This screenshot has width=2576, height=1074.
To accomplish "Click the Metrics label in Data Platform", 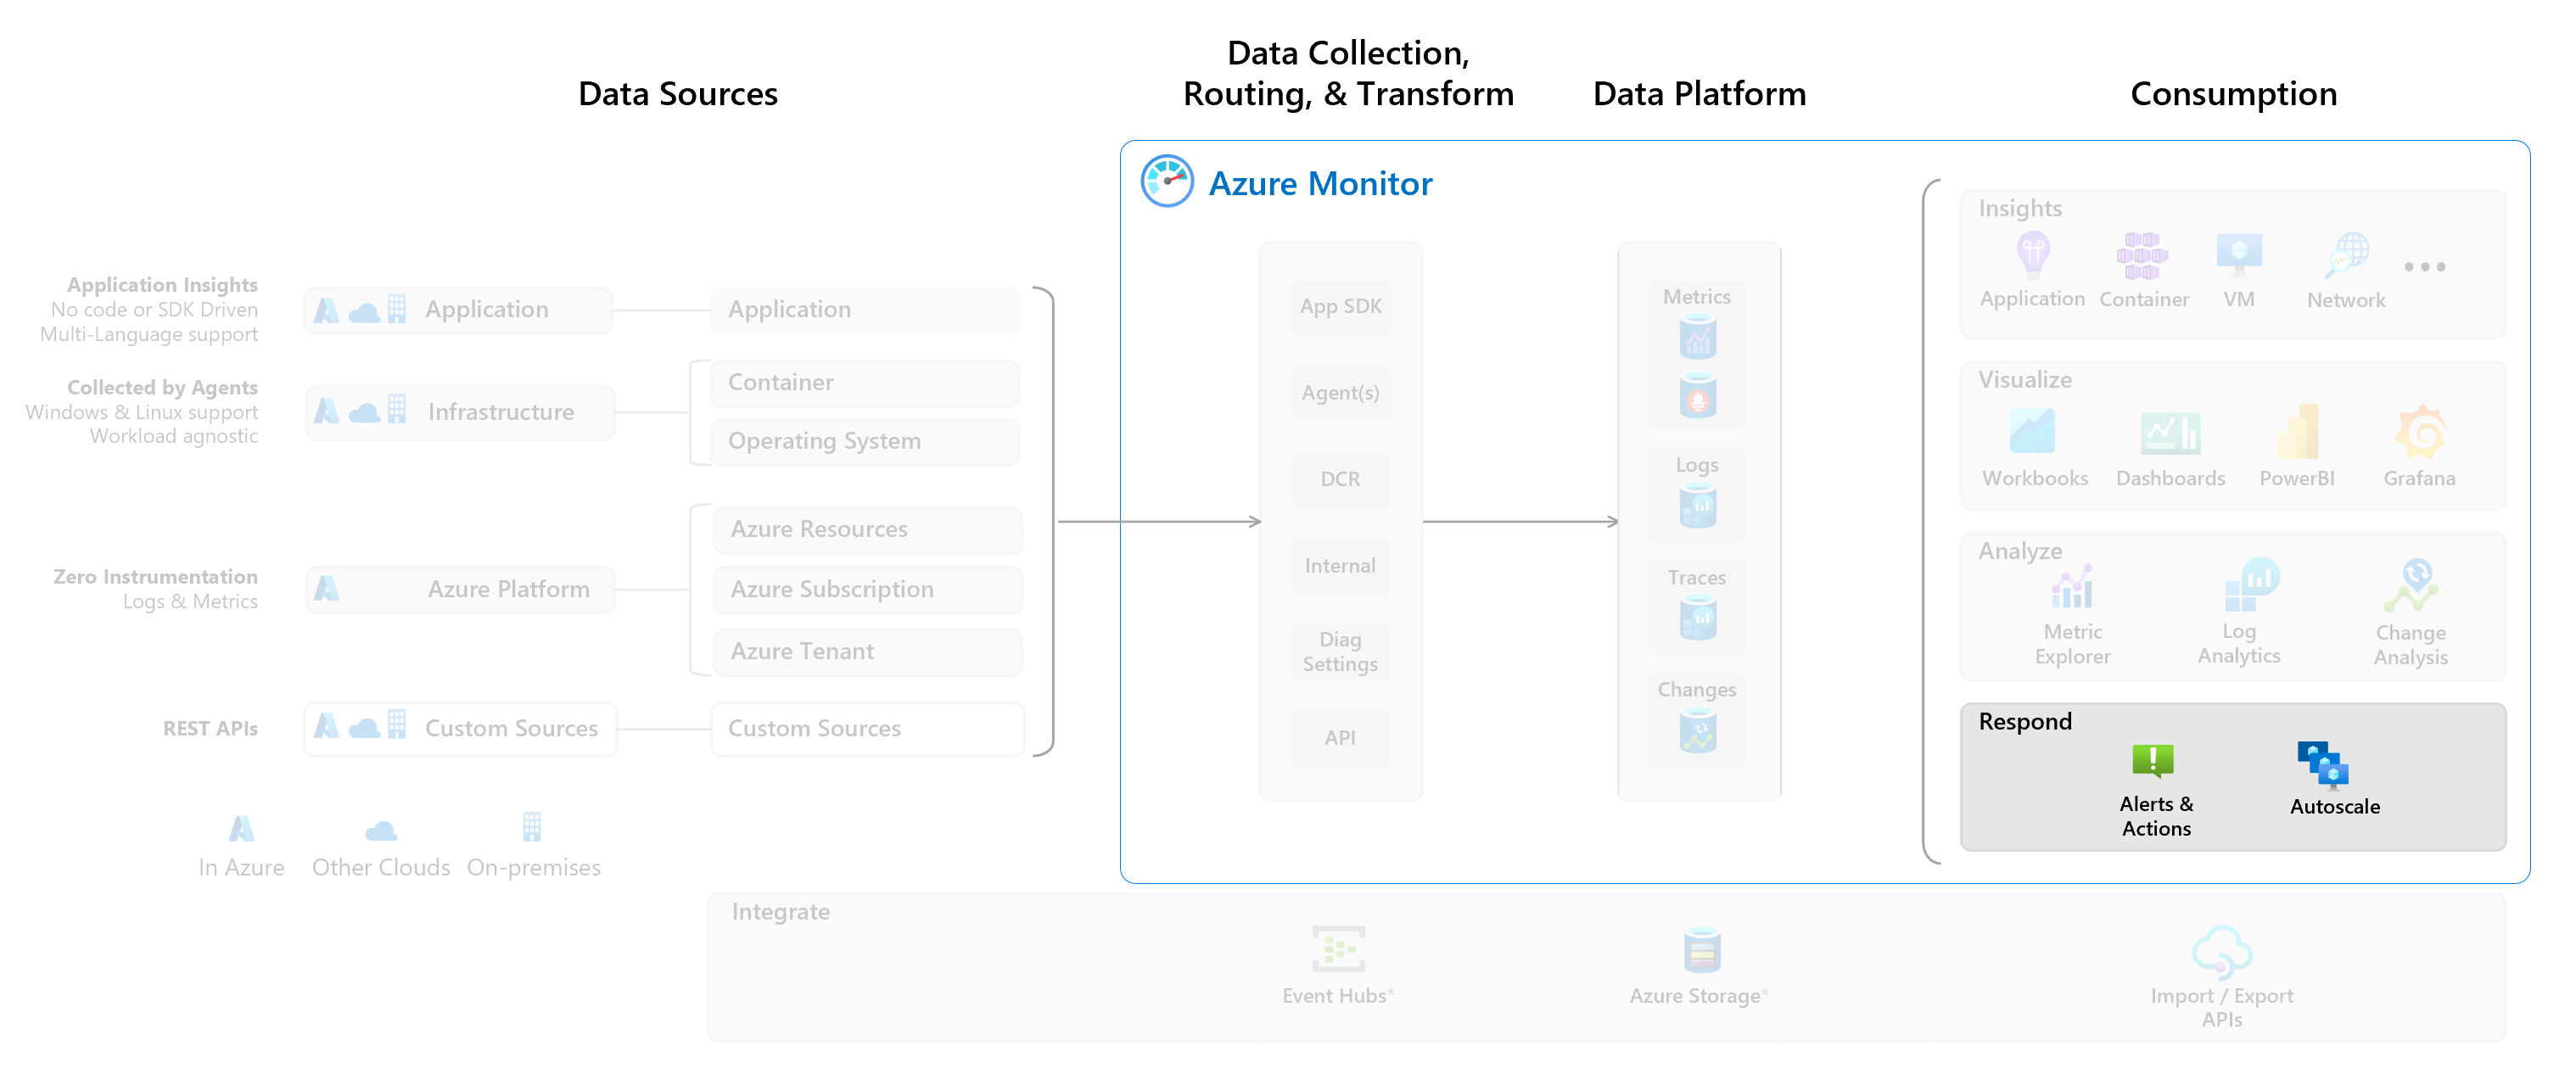I will click(1696, 297).
